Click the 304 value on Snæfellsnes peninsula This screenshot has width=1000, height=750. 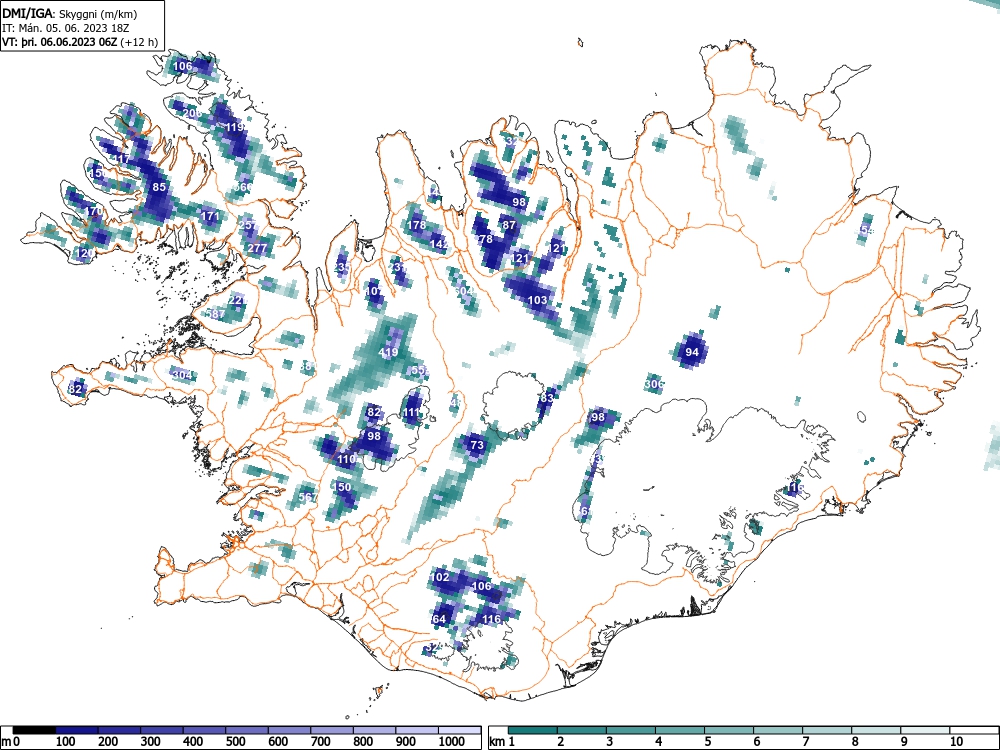point(182,375)
